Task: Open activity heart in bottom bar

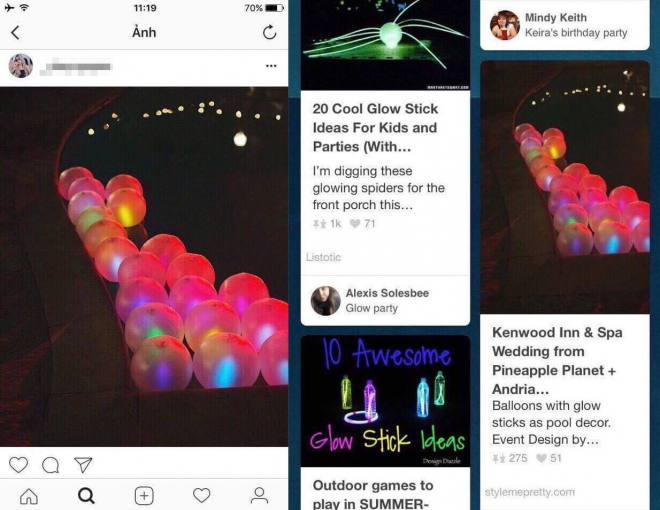Action: [x=202, y=495]
